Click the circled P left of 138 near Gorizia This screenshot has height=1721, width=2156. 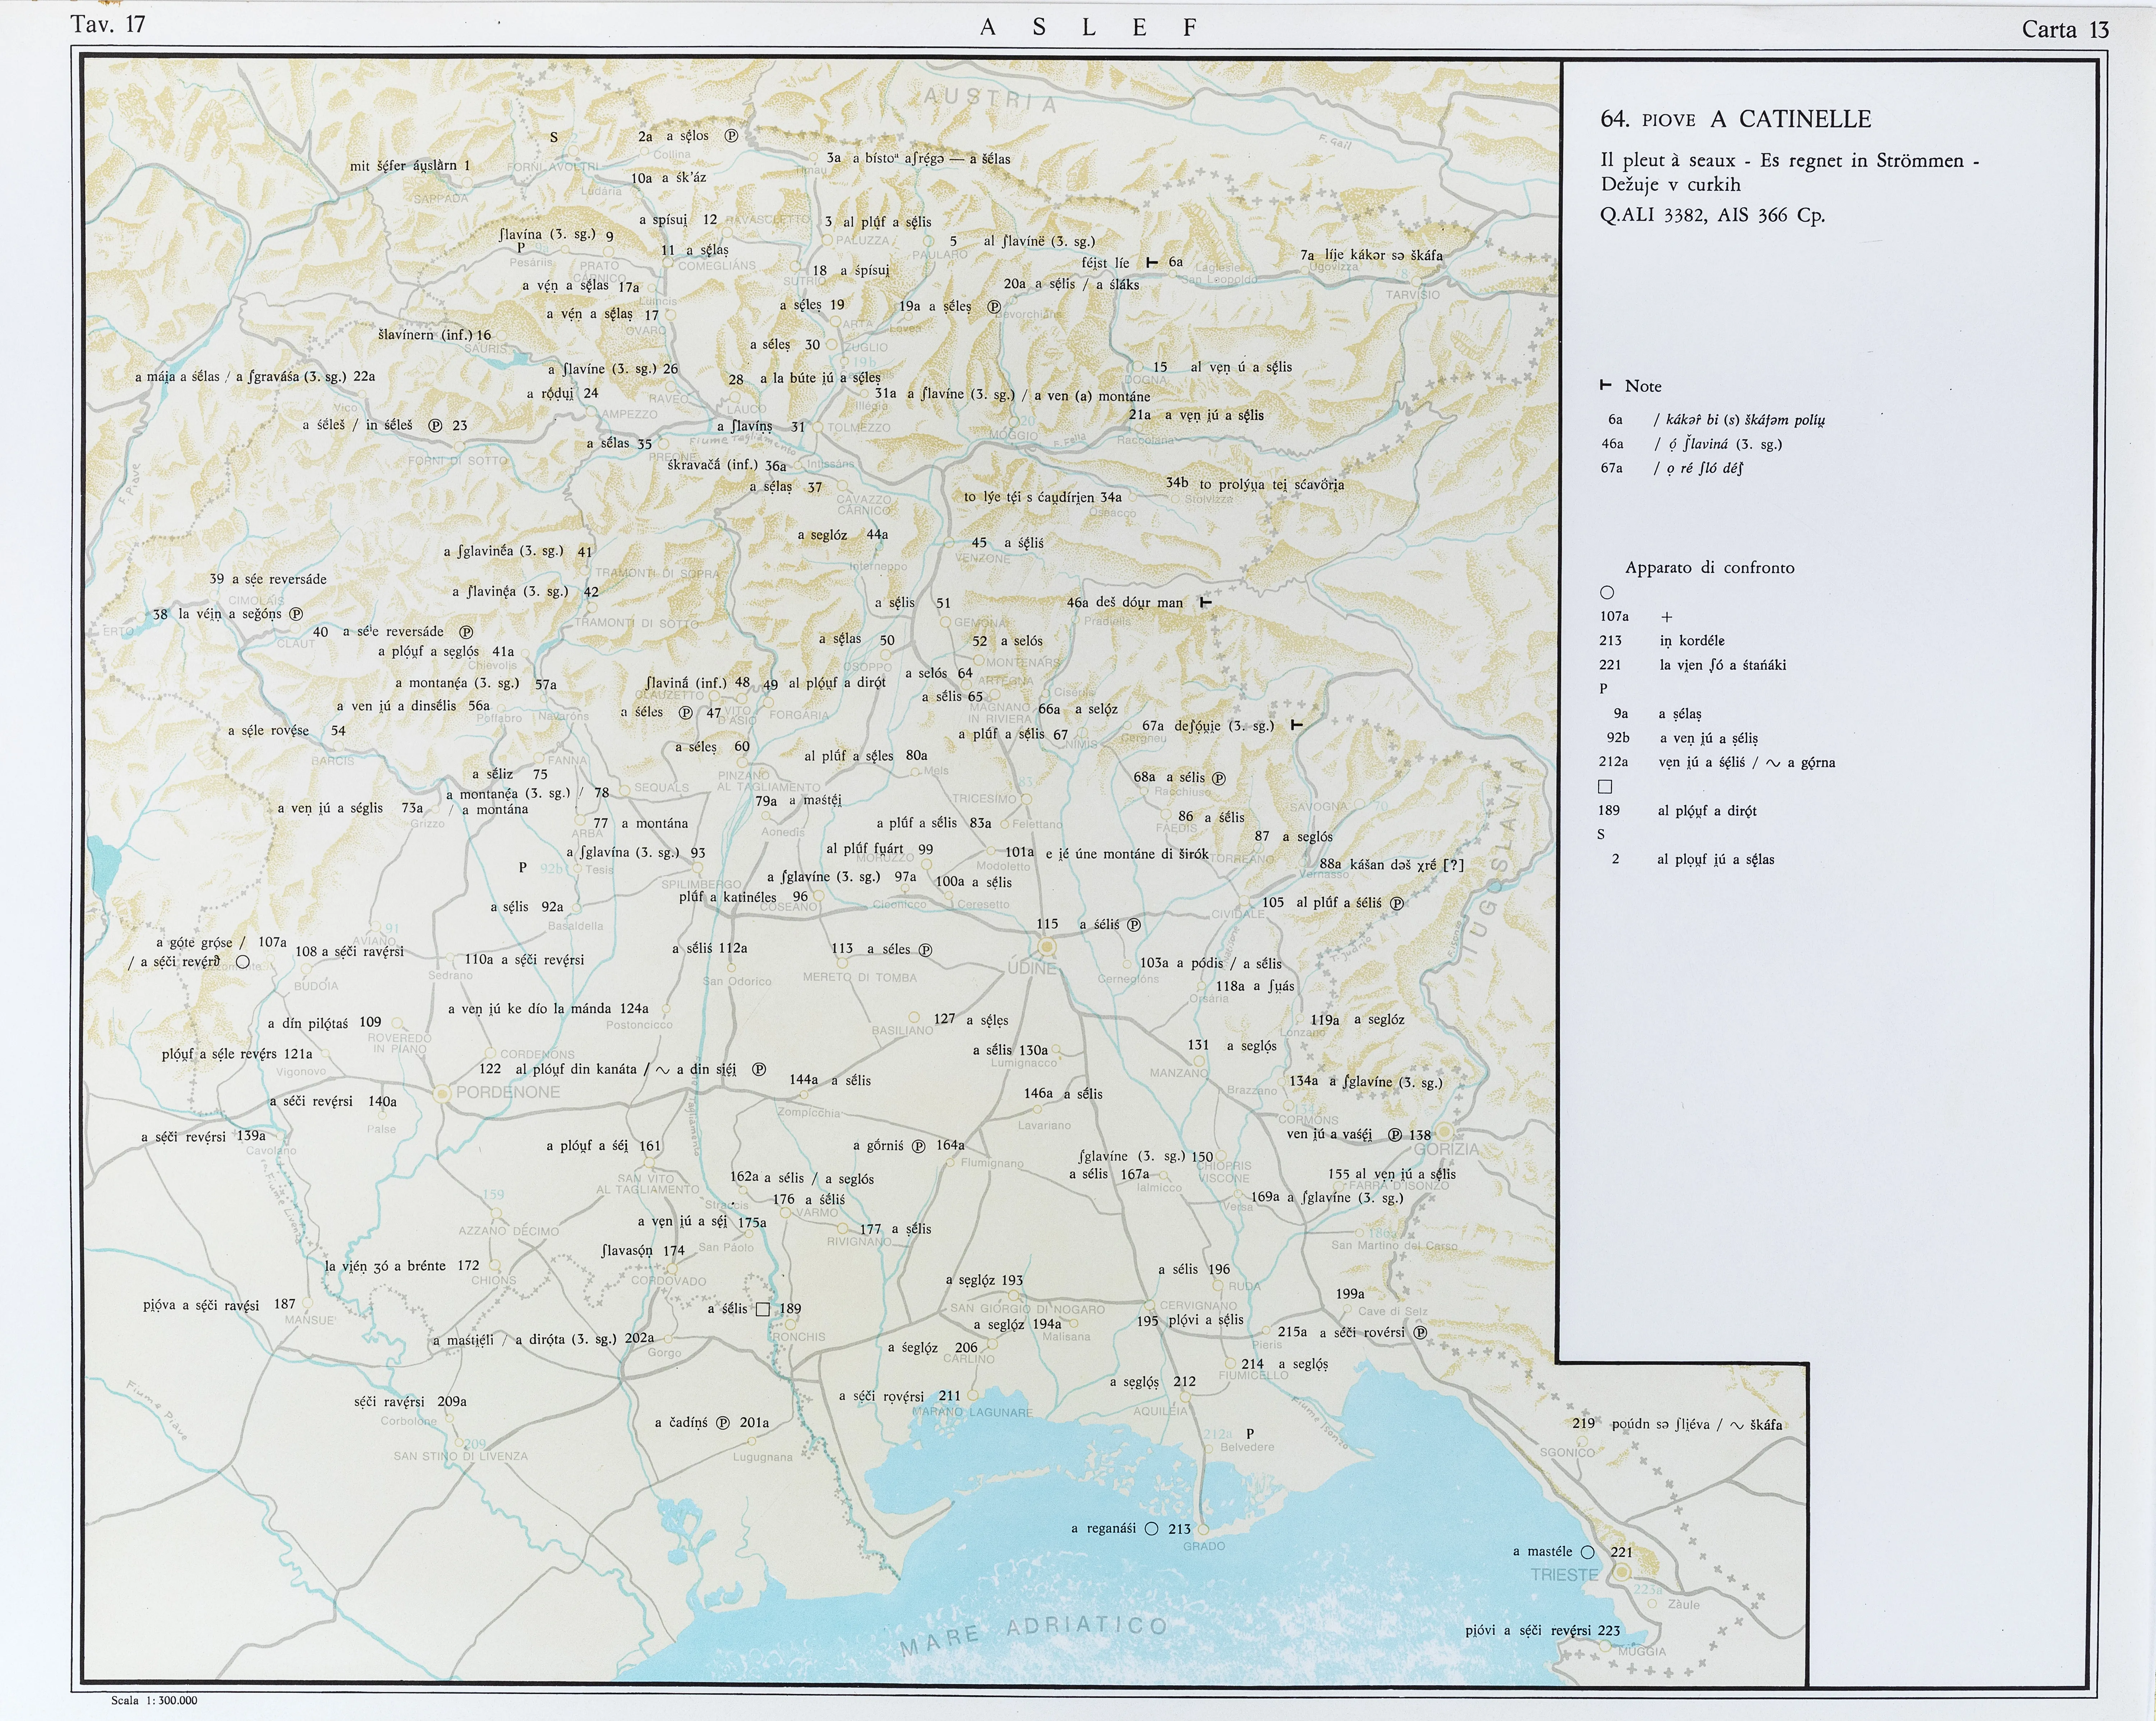pos(1395,1135)
